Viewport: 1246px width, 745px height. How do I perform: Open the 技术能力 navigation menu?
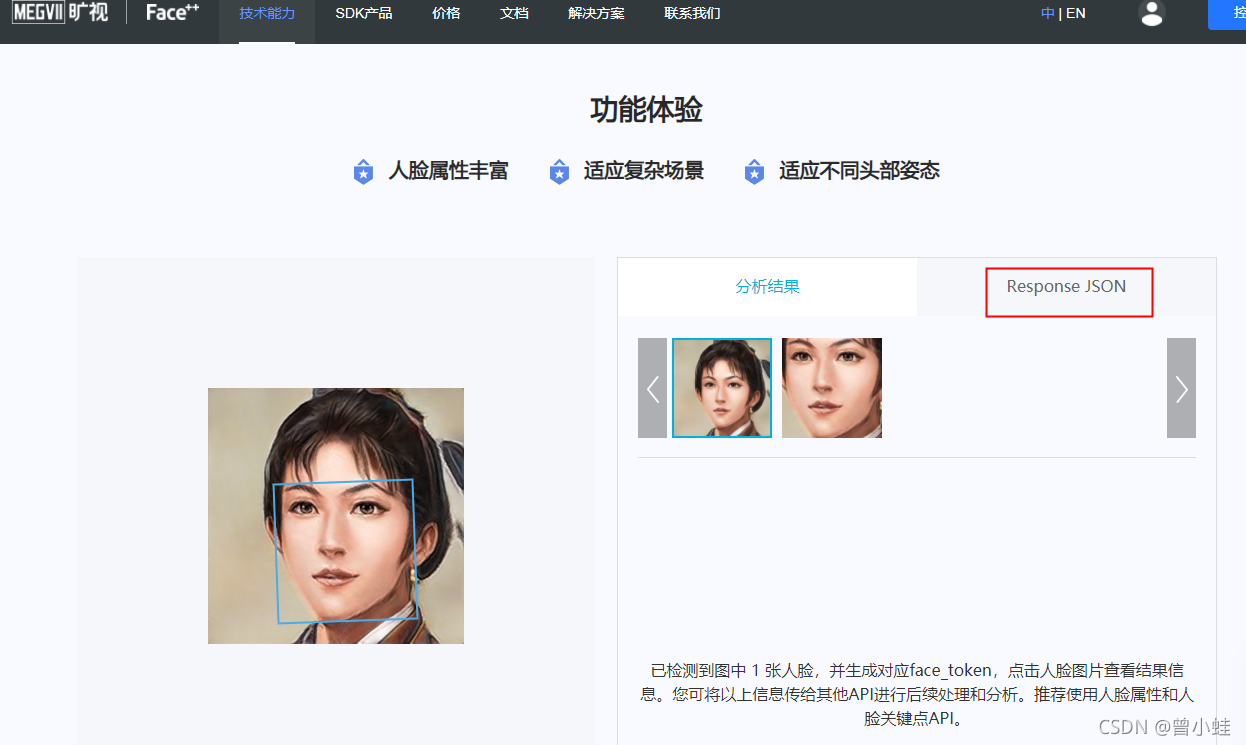[x=266, y=13]
